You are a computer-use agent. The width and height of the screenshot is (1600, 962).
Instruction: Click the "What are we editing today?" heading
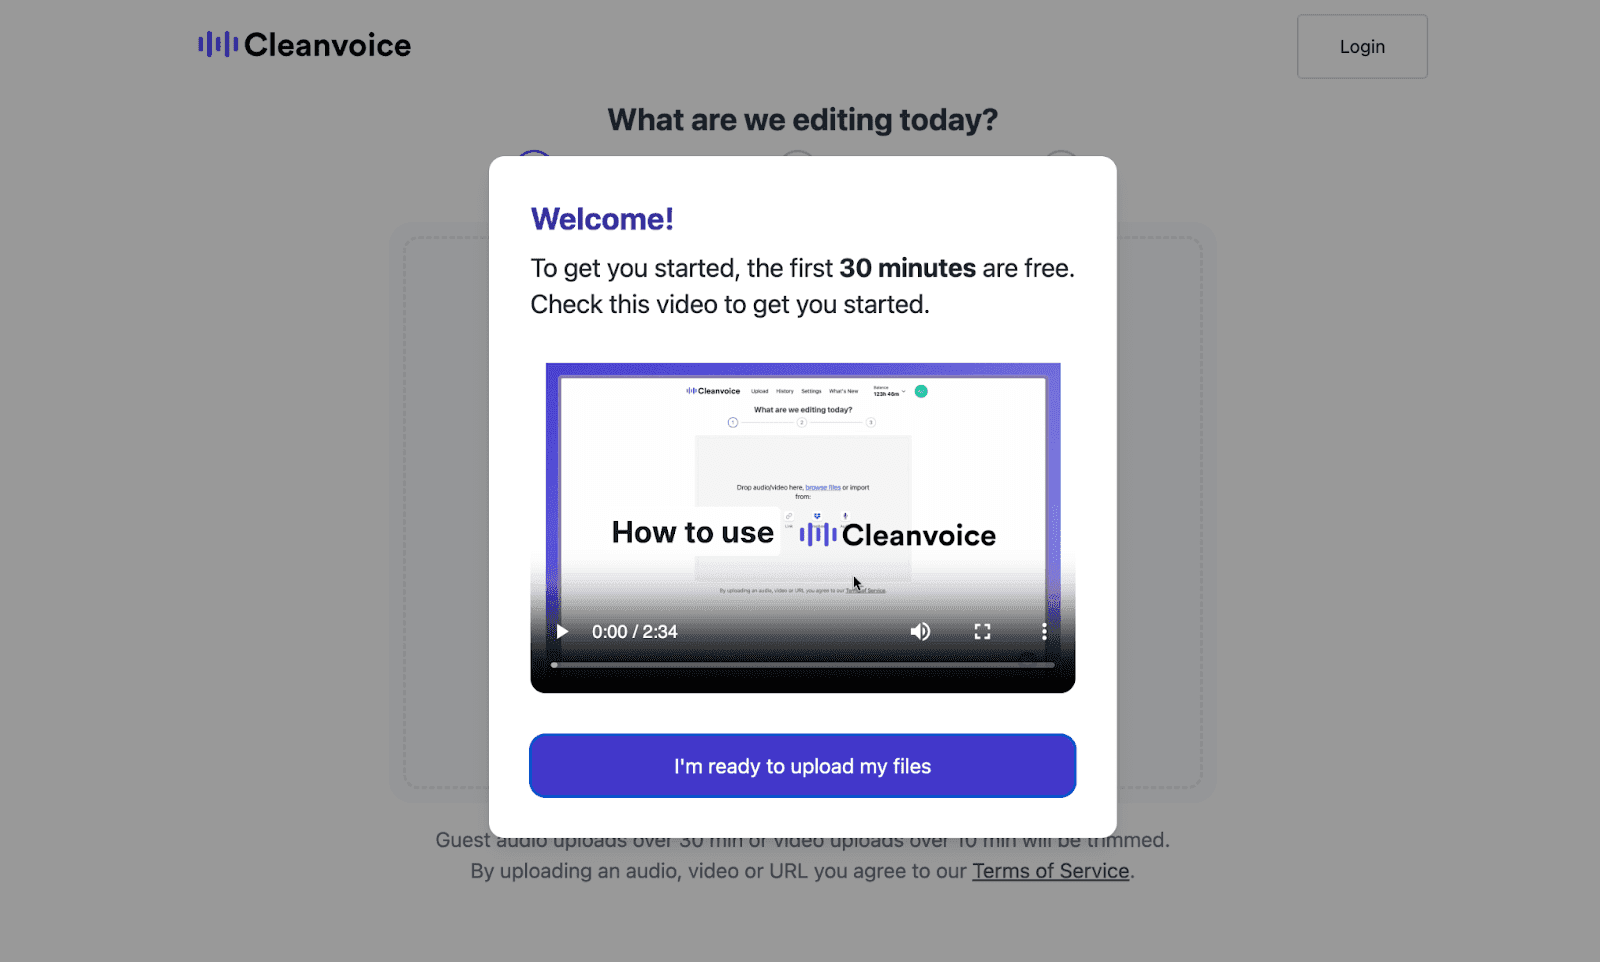pyautogui.click(x=803, y=120)
